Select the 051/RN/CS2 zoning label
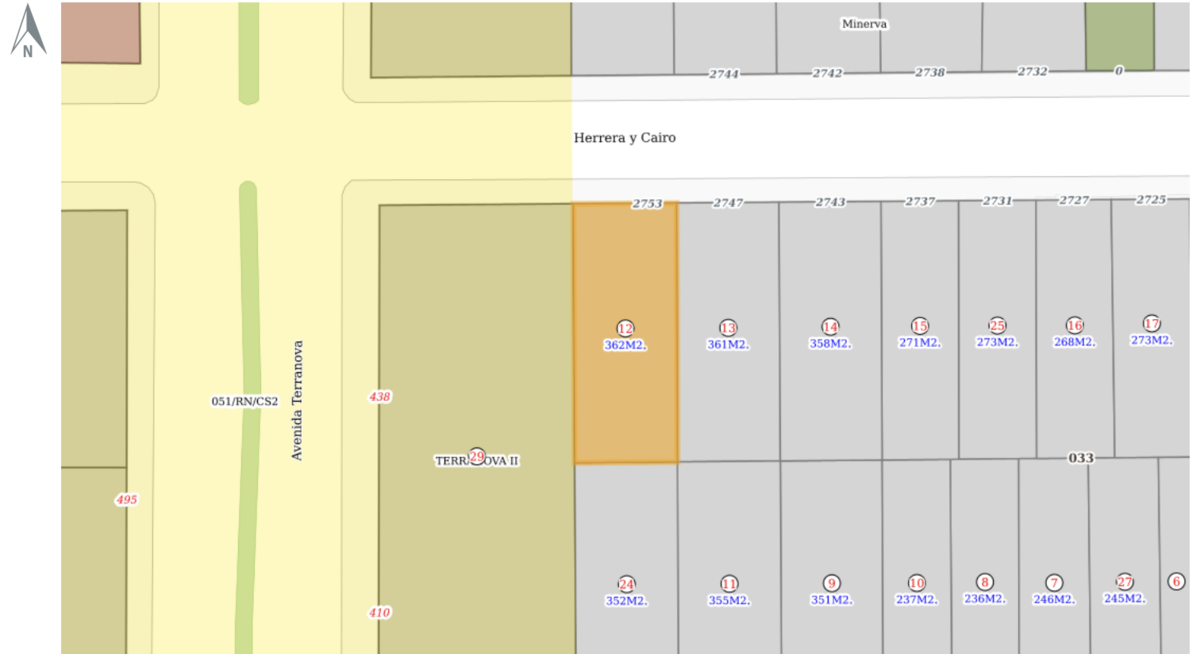Viewport: 1200px width, 654px height. pos(244,401)
